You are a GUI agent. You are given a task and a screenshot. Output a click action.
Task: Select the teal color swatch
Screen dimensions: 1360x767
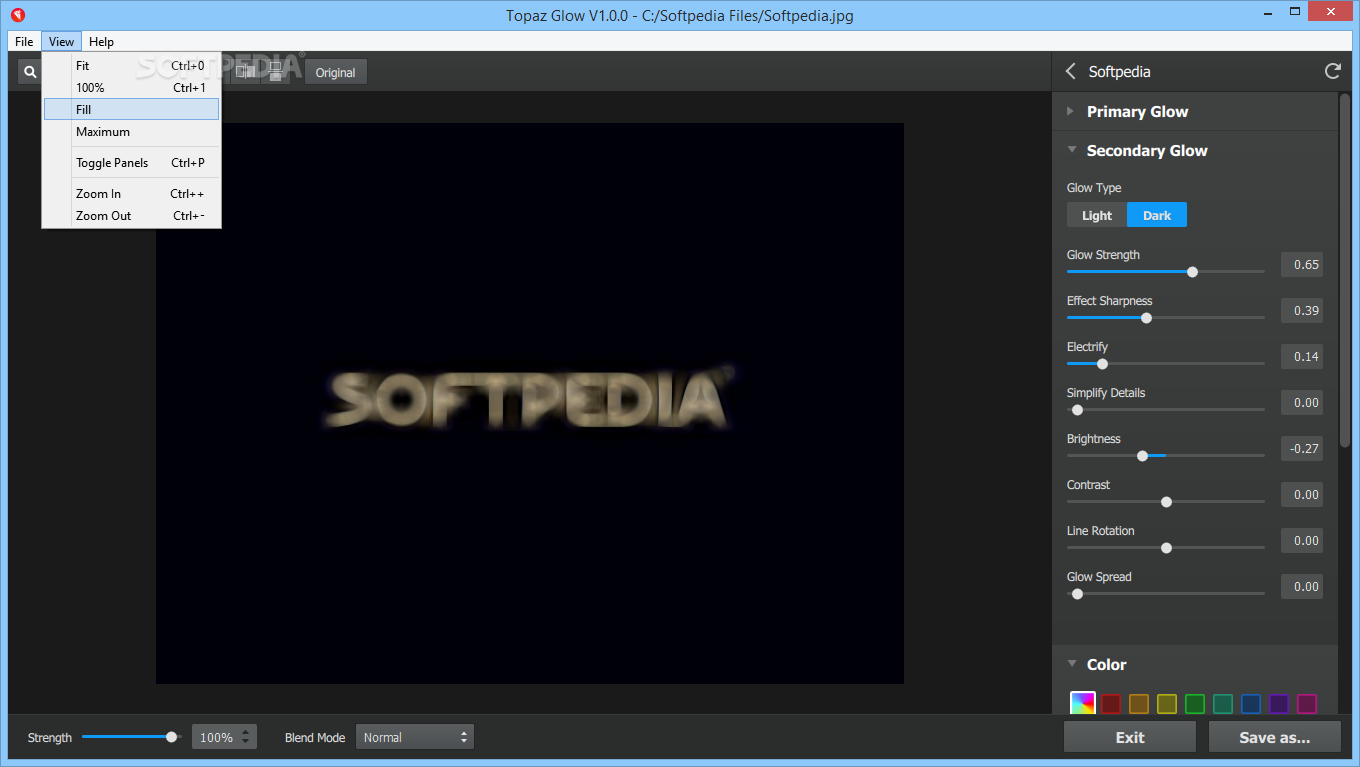[x=1222, y=704]
